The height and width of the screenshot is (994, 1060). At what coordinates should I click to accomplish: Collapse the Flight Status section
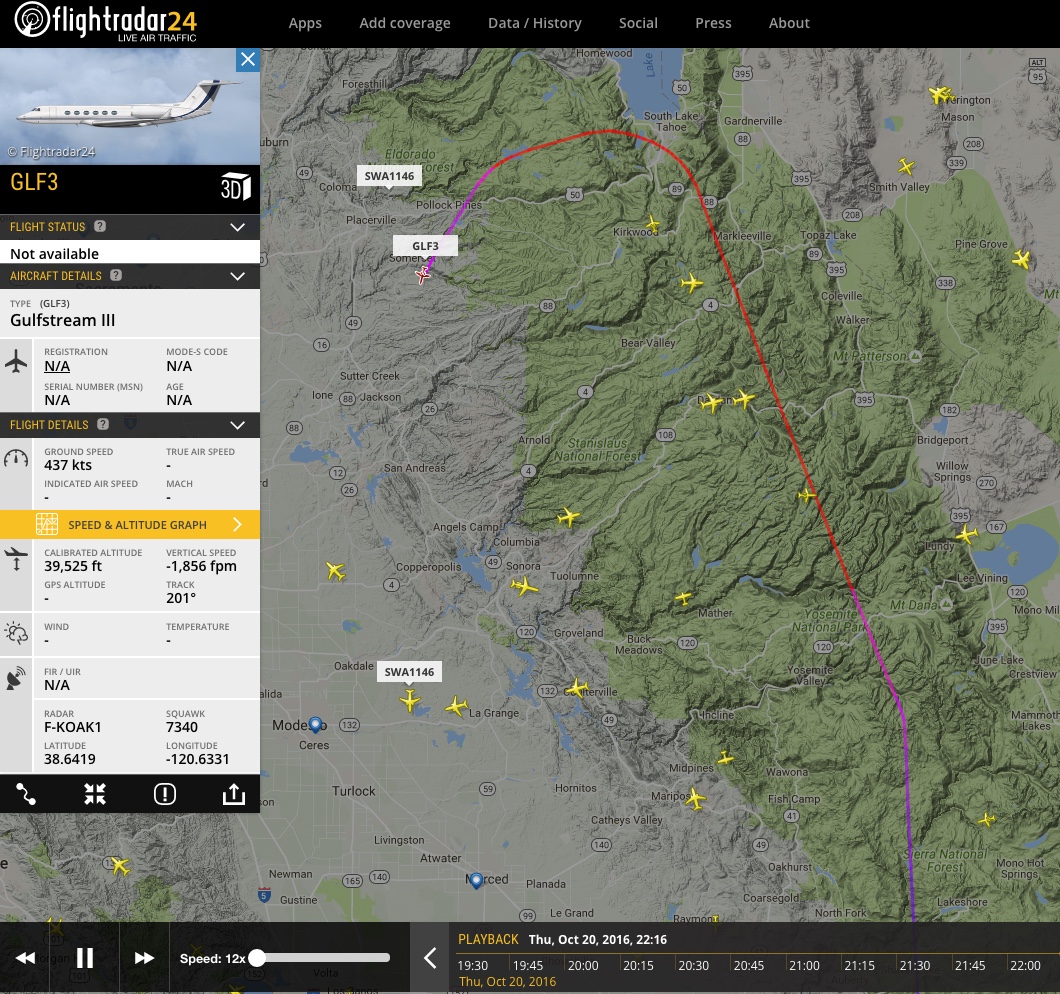237,227
